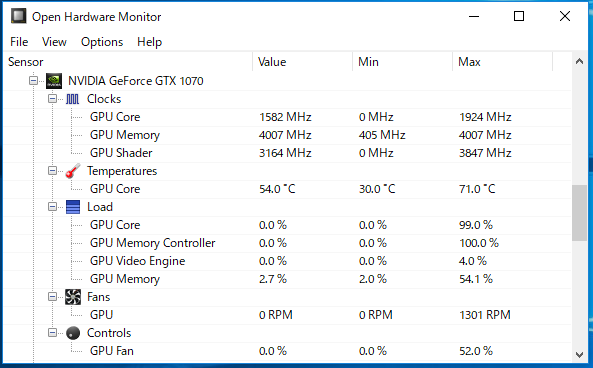The height and width of the screenshot is (368, 593).
Task: Open the View menu
Action: pyautogui.click(x=54, y=42)
